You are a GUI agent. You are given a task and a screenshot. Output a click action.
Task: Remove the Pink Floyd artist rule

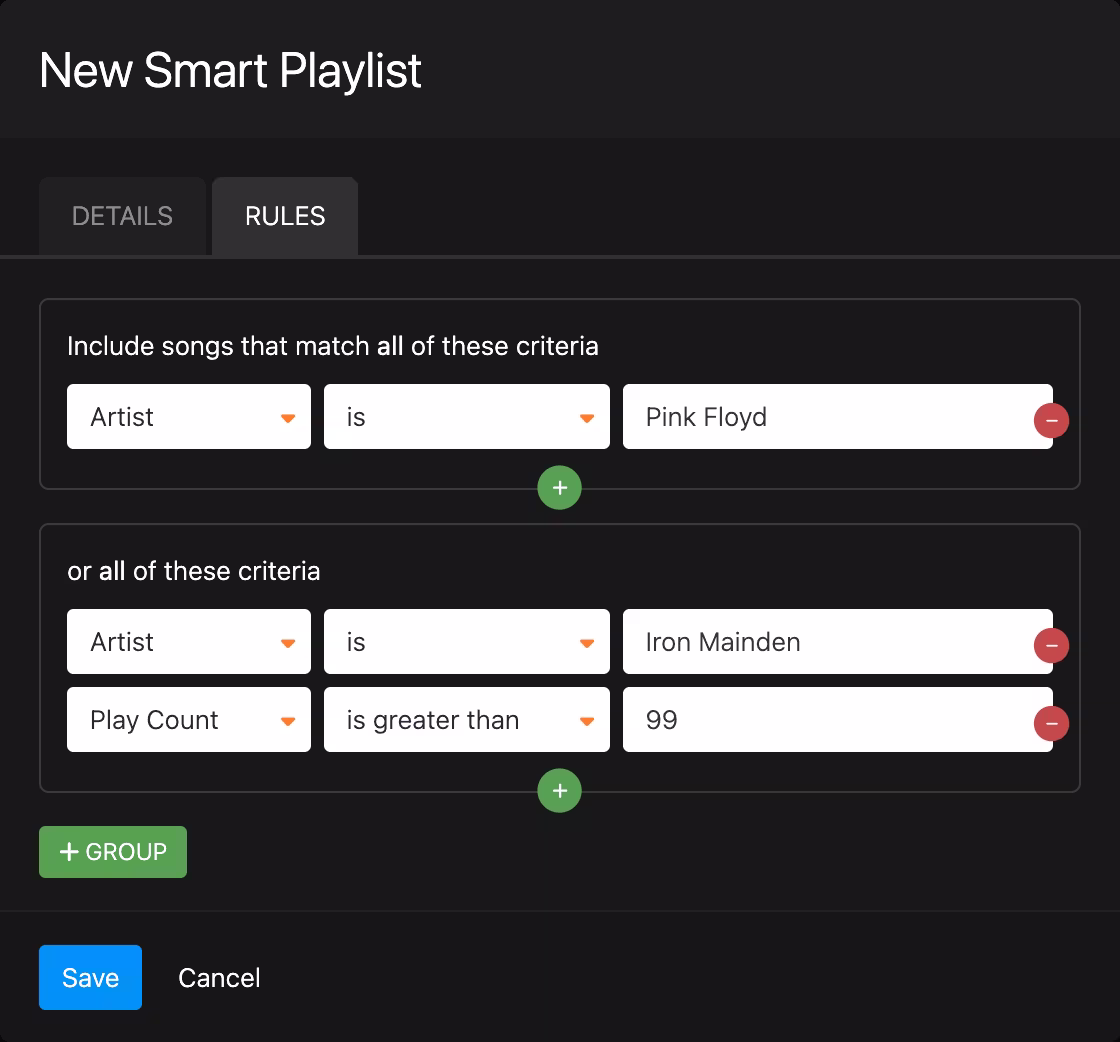coord(1051,421)
